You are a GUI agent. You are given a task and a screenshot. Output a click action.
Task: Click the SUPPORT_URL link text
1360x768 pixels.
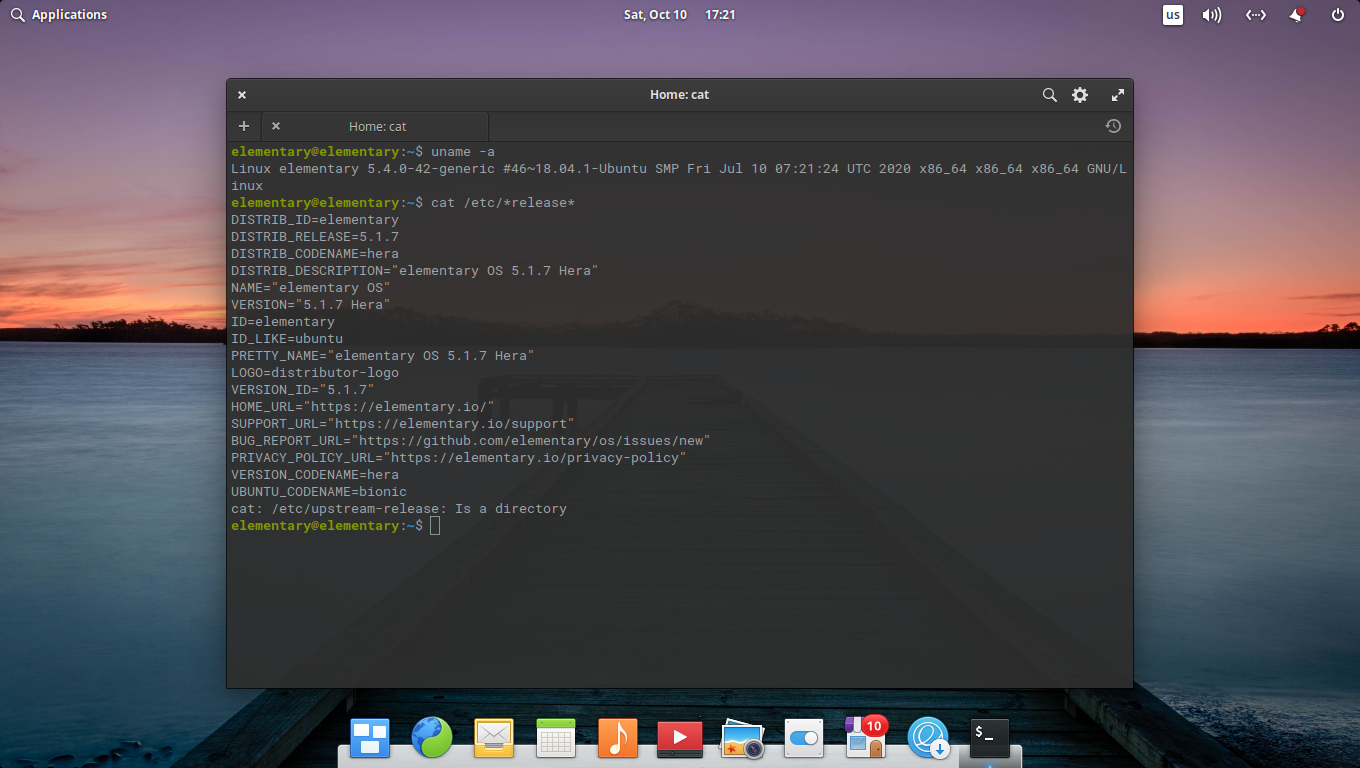(451, 424)
